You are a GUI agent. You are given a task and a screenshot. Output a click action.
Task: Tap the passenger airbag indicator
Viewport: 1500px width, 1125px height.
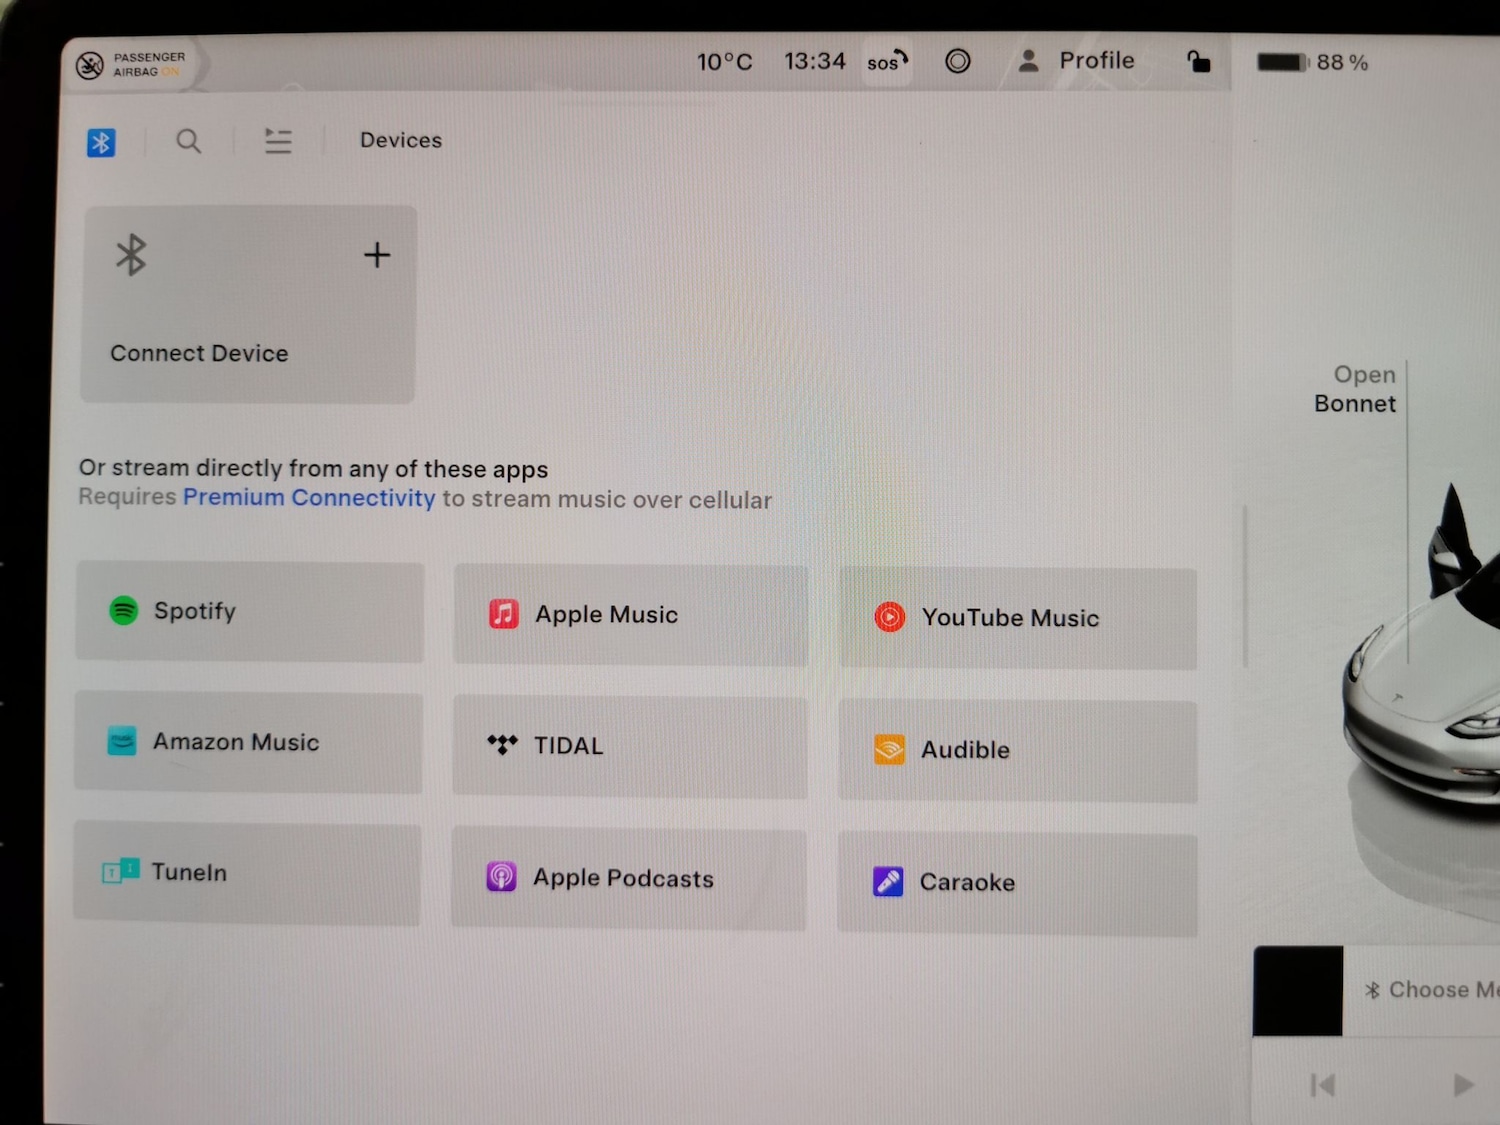(x=131, y=65)
